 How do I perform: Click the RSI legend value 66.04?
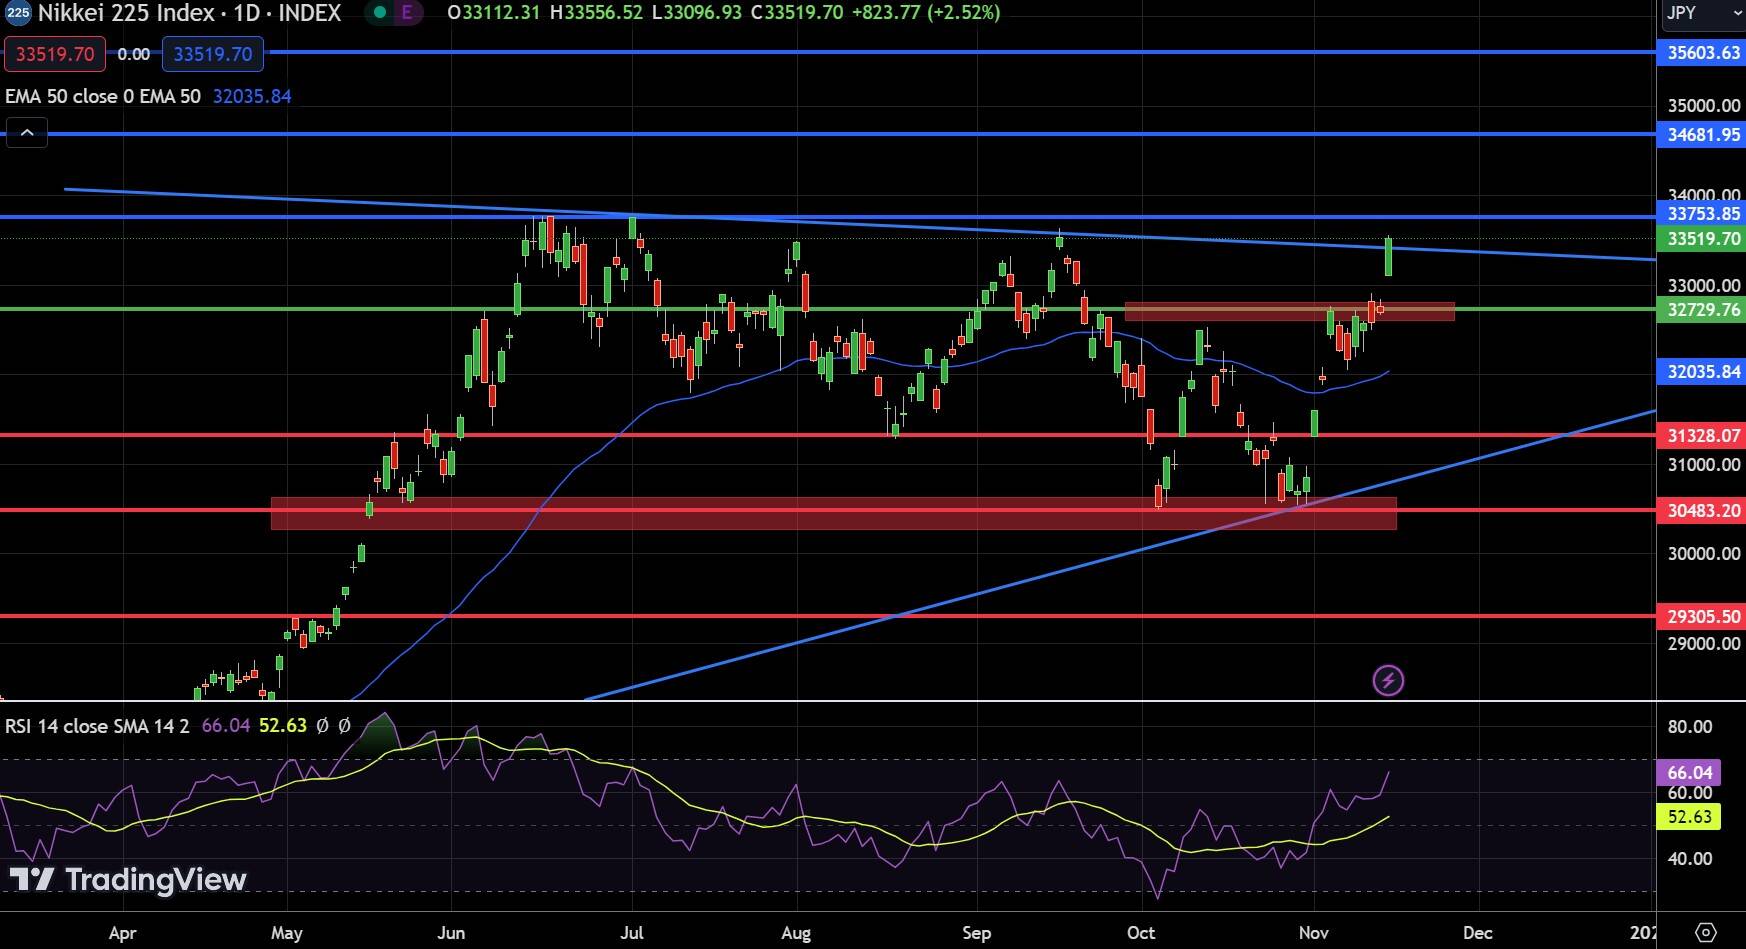[x=226, y=726]
